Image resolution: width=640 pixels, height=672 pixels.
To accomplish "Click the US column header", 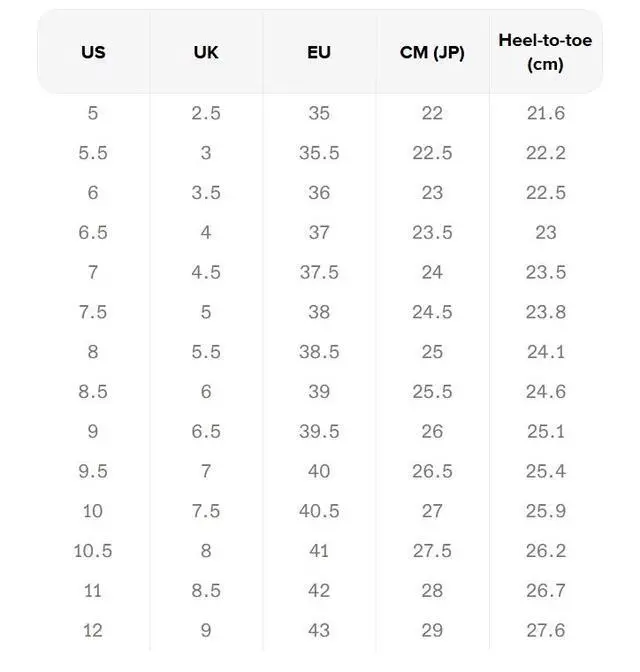I will (x=93, y=53).
